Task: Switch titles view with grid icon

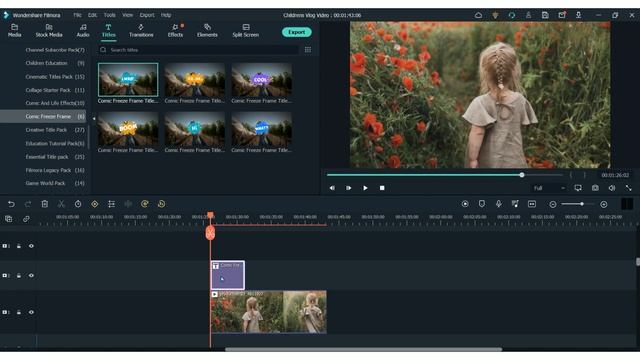Action: tap(308, 50)
